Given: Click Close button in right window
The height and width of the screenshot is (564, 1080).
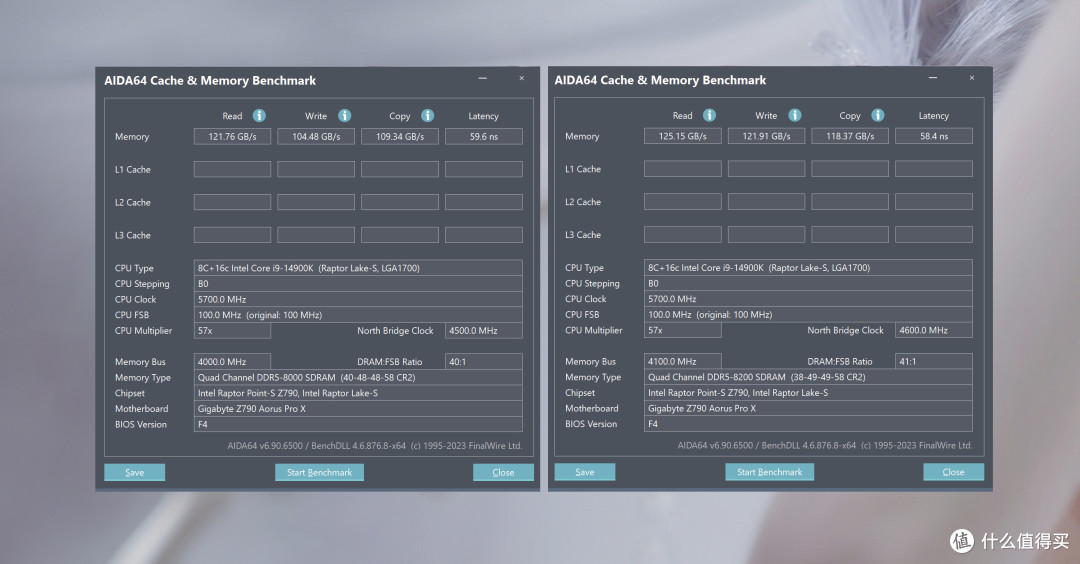Looking at the screenshot, I should pyautogui.click(x=953, y=472).
